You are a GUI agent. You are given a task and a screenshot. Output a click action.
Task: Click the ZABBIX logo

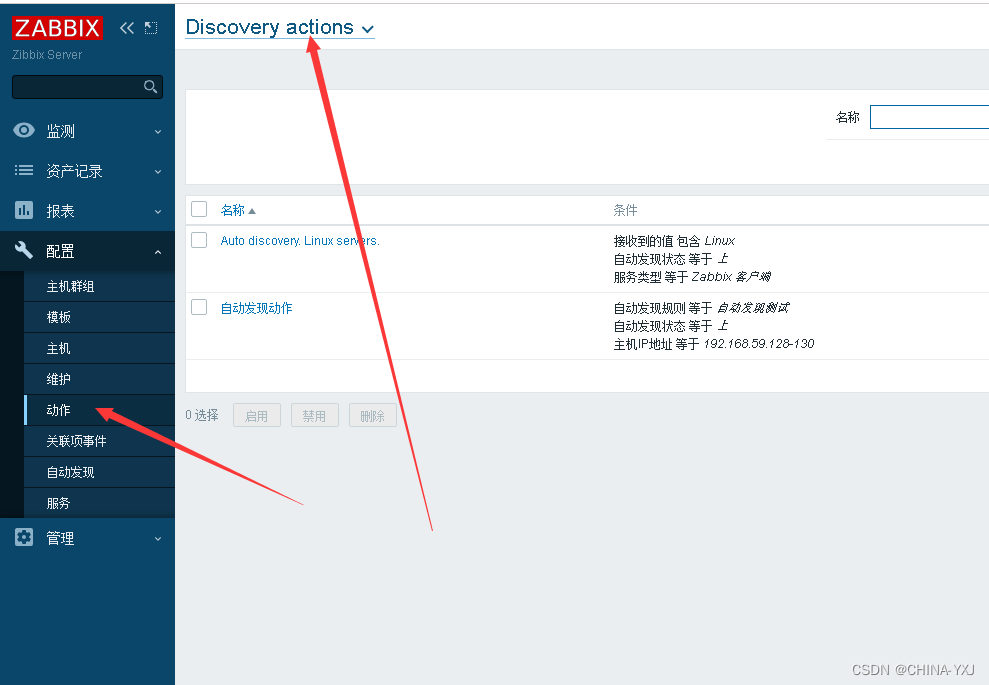click(x=57, y=28)
